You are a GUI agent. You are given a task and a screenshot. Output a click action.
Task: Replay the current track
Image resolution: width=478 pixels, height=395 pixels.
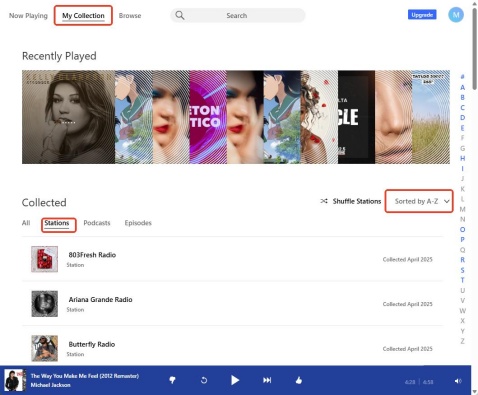tap(204, 380)
